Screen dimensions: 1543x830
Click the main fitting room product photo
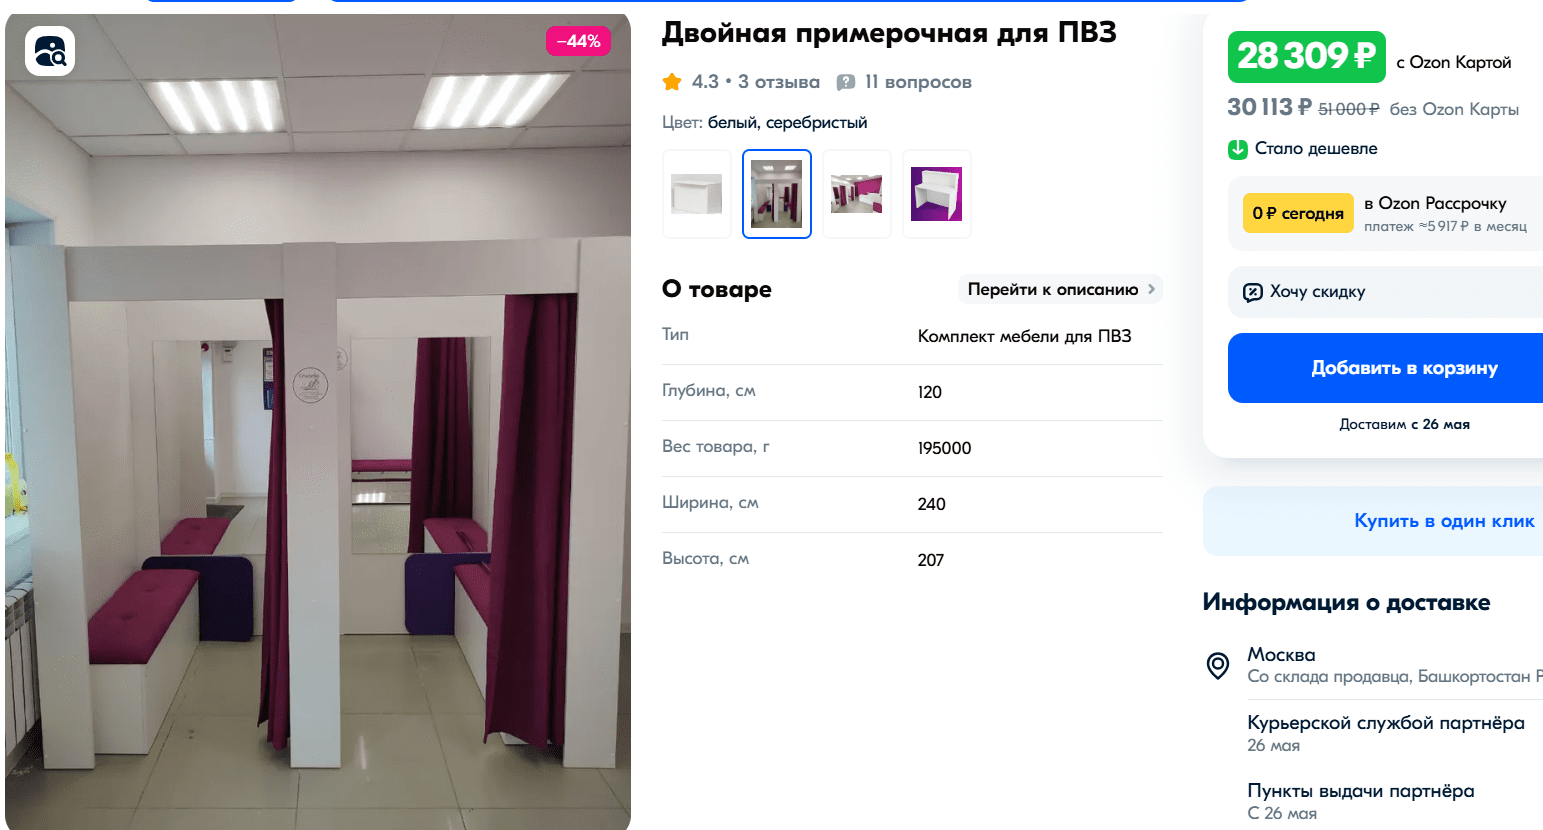coord(318,422)
